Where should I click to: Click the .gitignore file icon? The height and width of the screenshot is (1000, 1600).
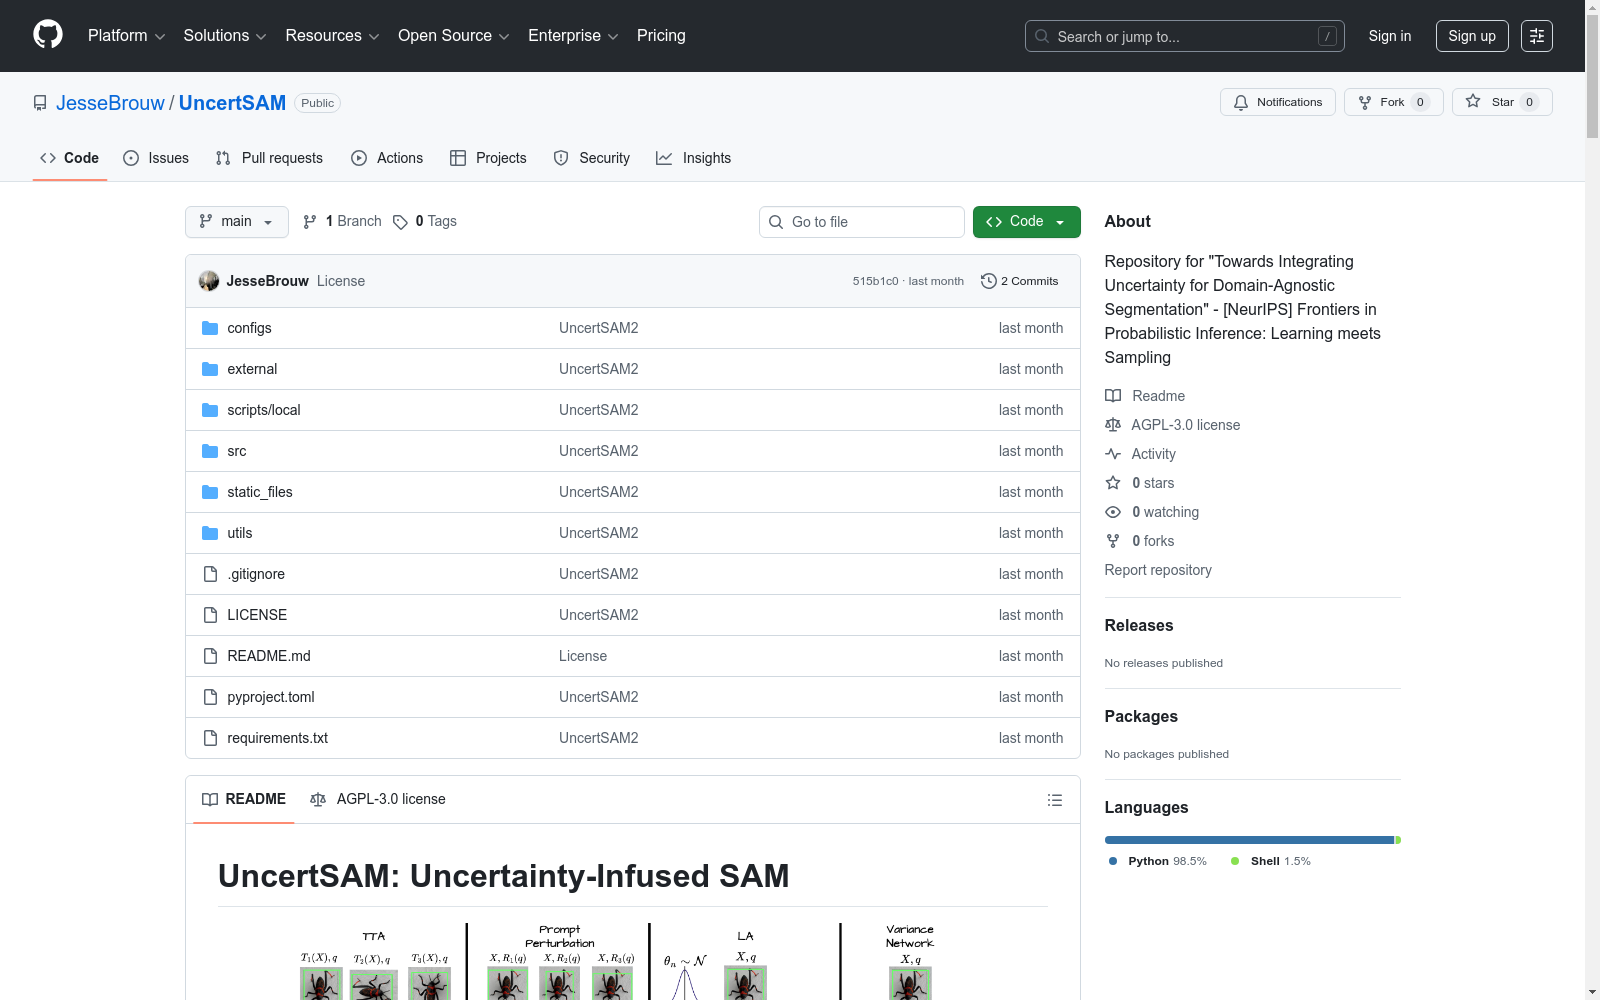point(210,574)
